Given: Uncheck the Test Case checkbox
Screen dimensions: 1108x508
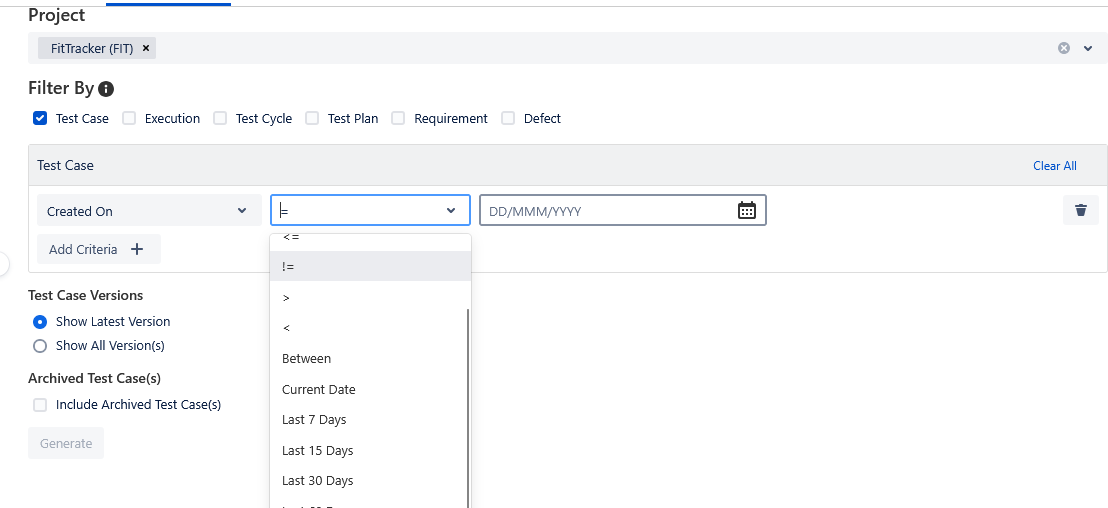Looking at the screenshot, I should point(40,118).
